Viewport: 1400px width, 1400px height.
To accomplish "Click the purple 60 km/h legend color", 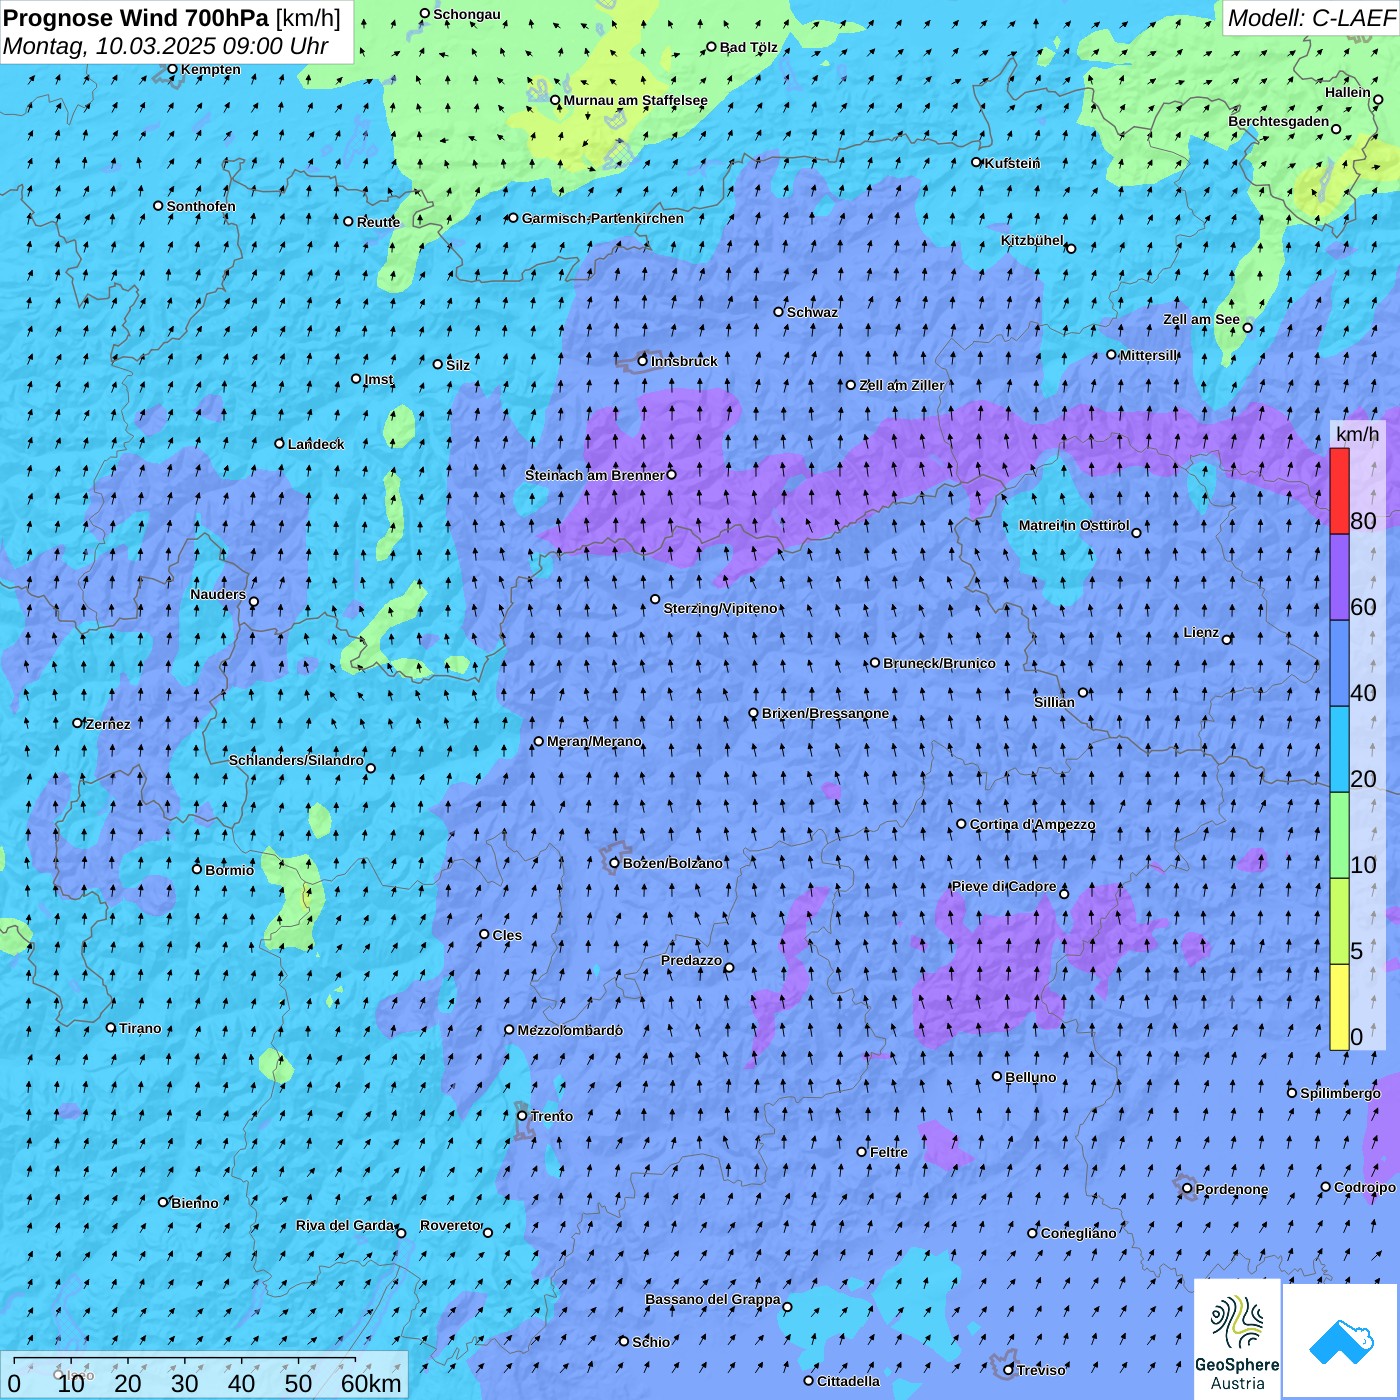I will click(1339, 577).
